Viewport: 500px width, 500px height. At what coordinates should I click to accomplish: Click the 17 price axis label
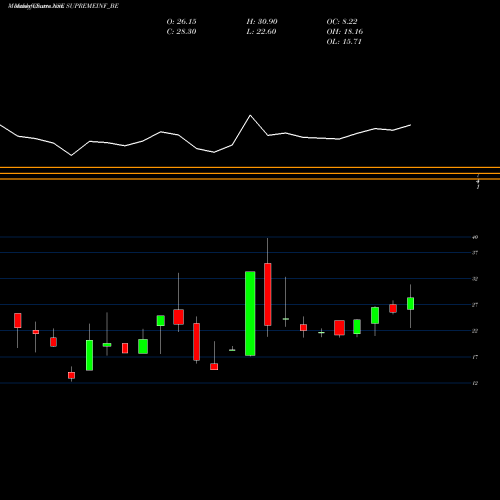pyautogui.click(x=475, y=357)
